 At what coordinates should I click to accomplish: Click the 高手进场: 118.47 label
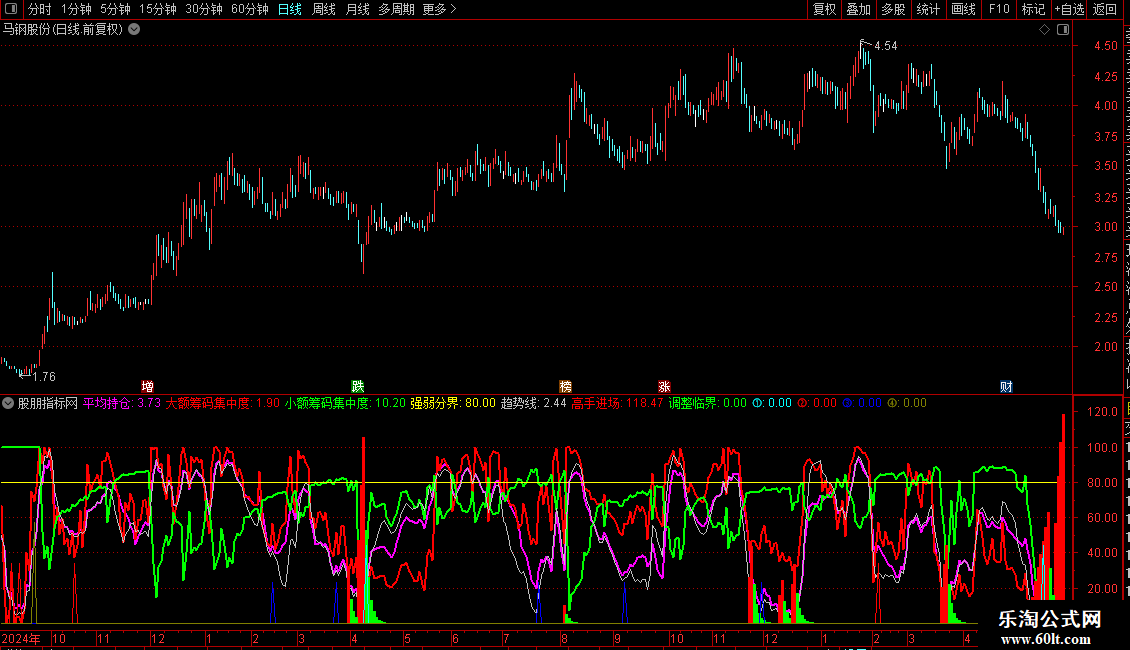(618, 404)
